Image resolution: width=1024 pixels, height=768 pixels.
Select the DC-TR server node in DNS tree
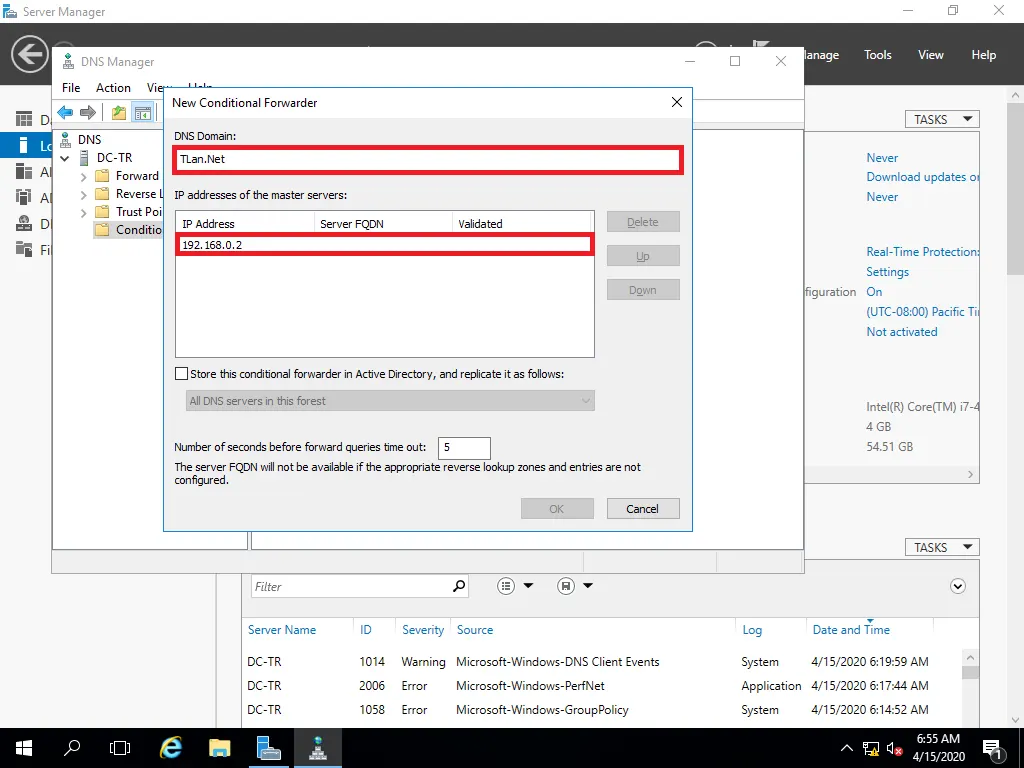[114, 157]
